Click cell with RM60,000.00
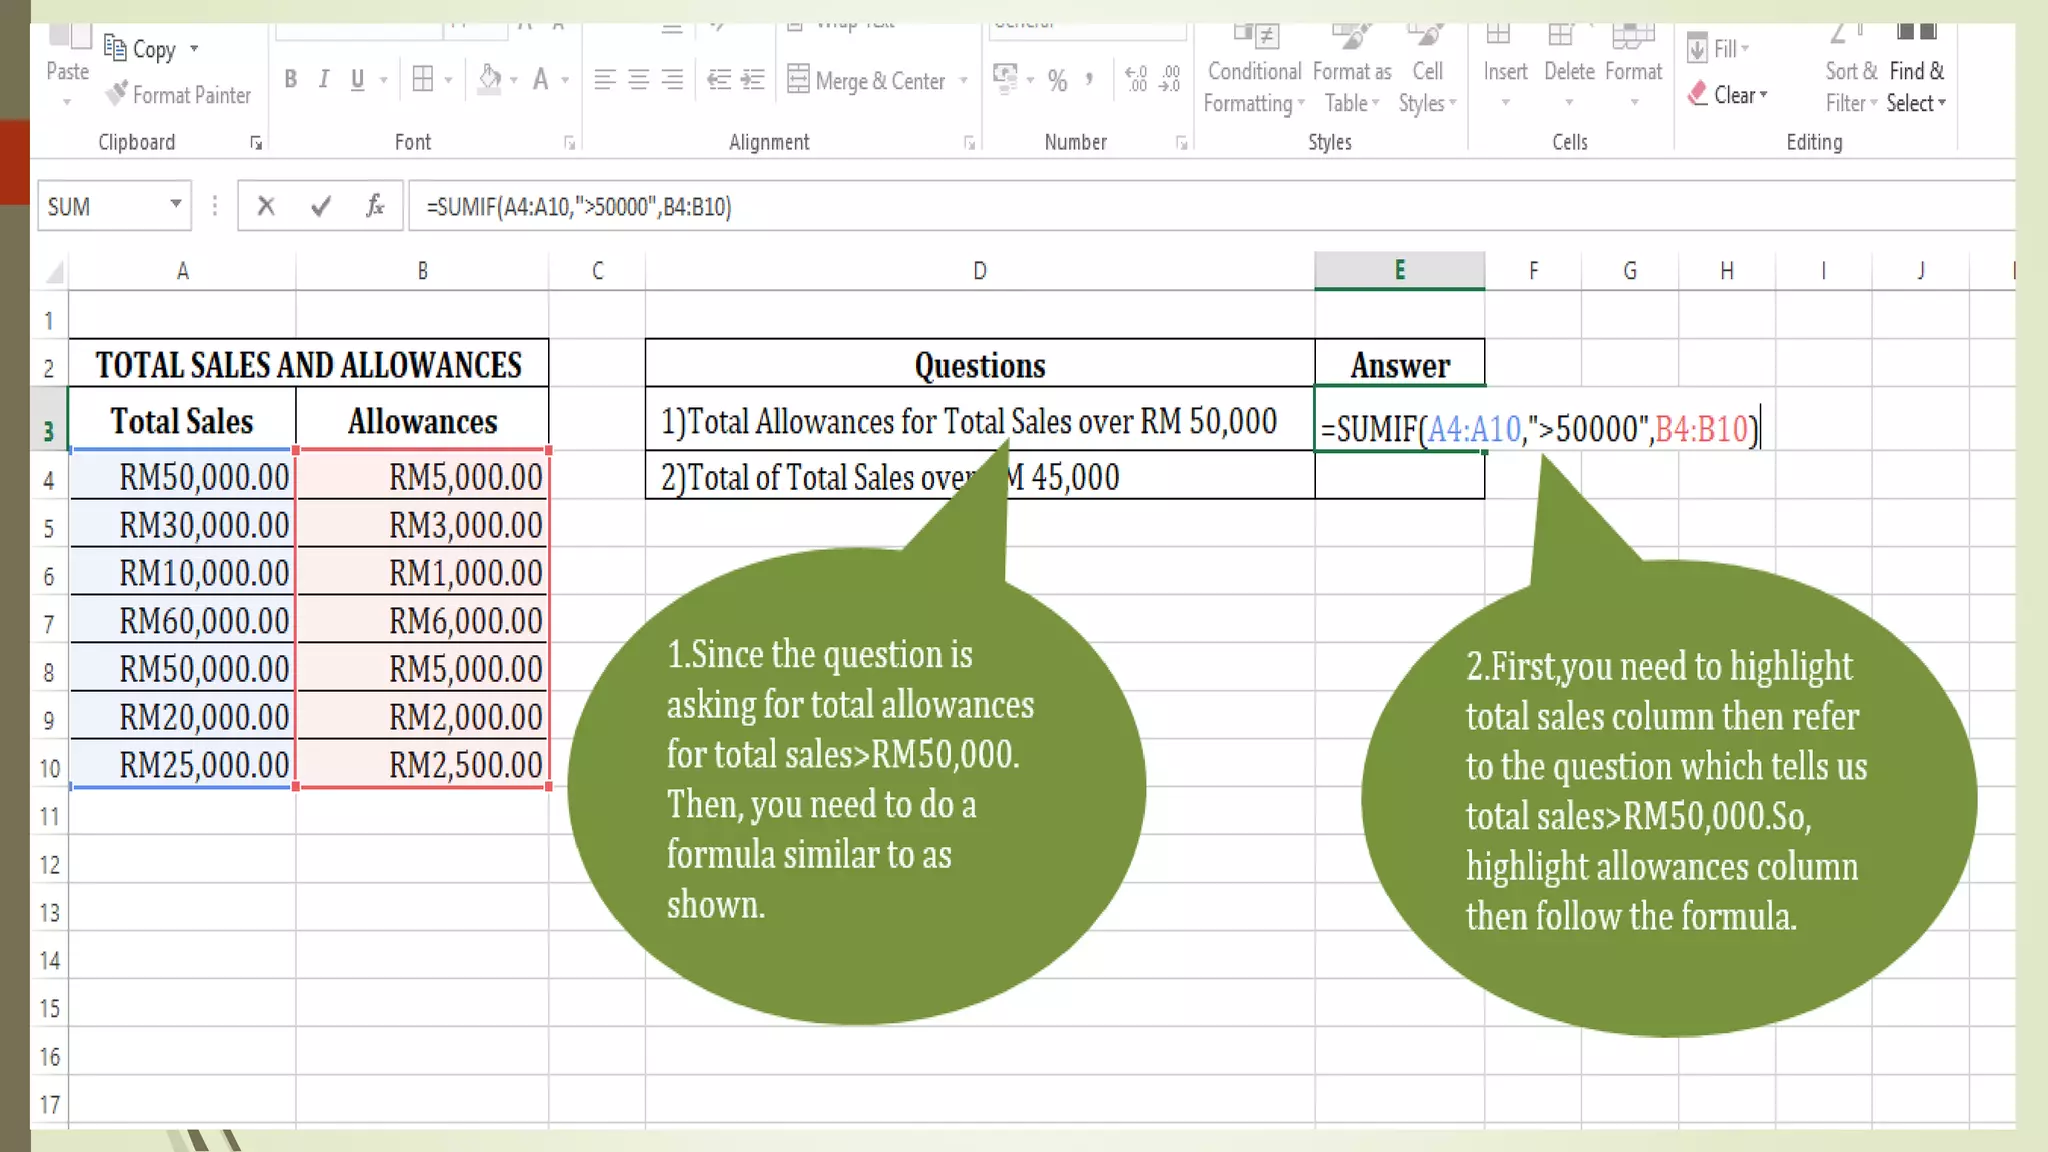Screen dimensions: 2048x1152 183,620
